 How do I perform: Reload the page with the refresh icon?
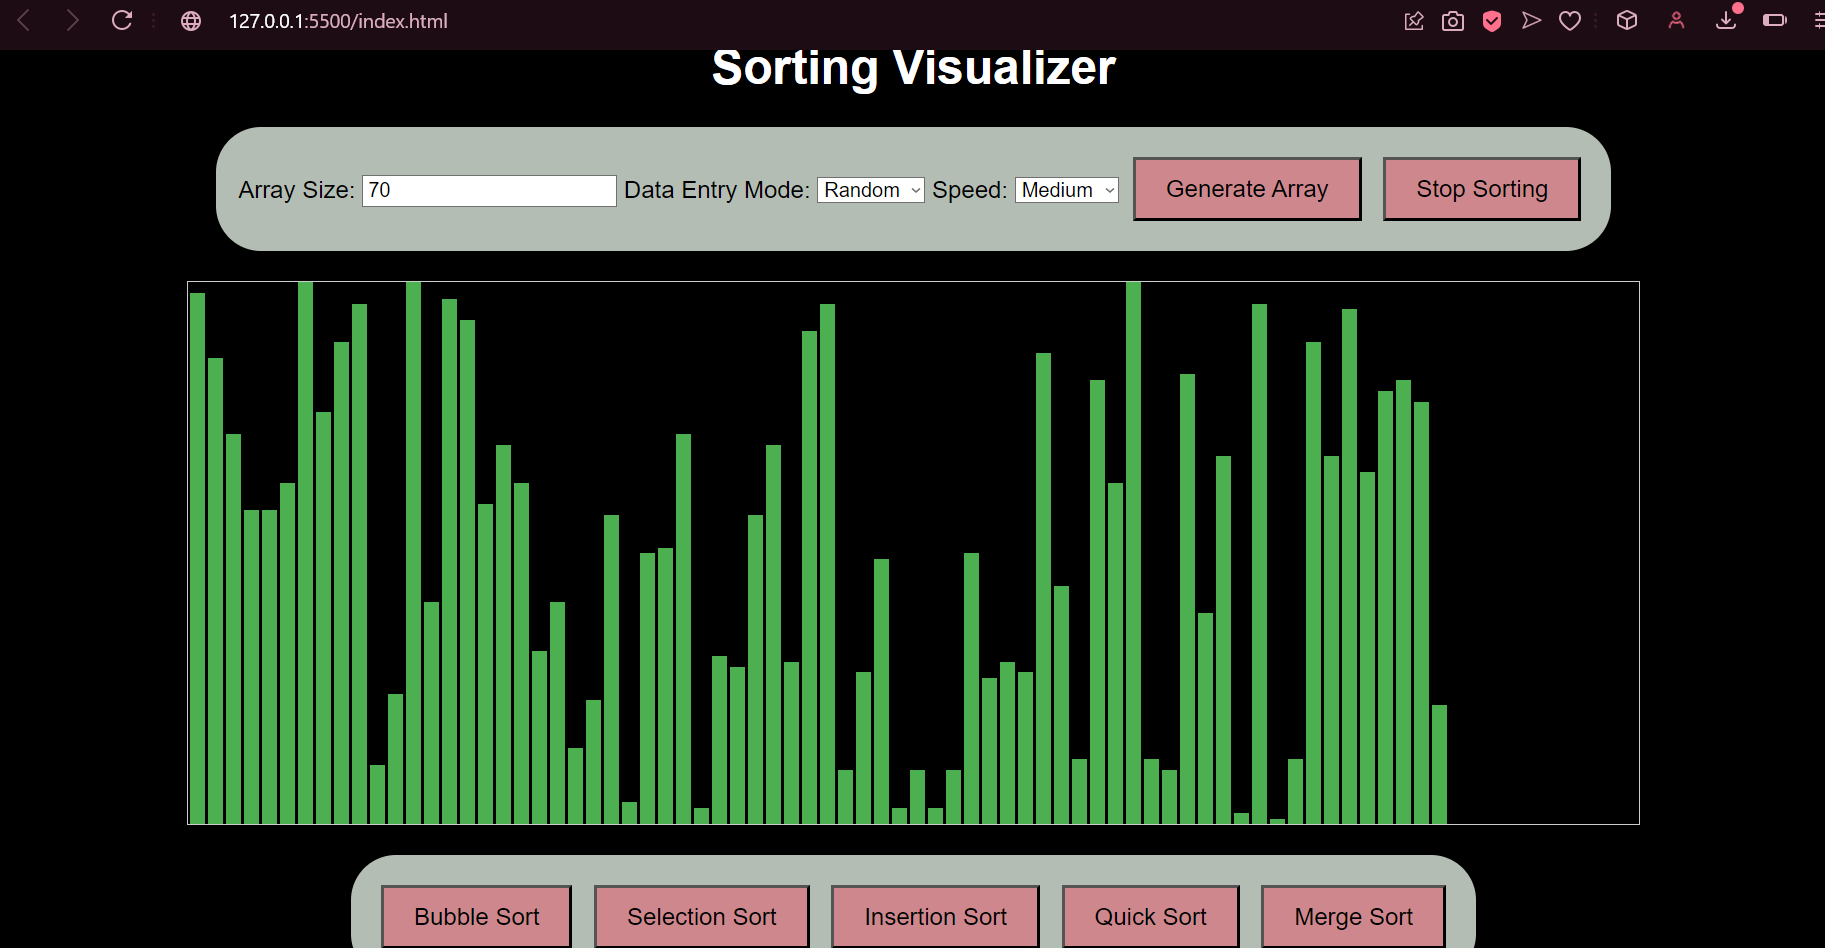122,21
